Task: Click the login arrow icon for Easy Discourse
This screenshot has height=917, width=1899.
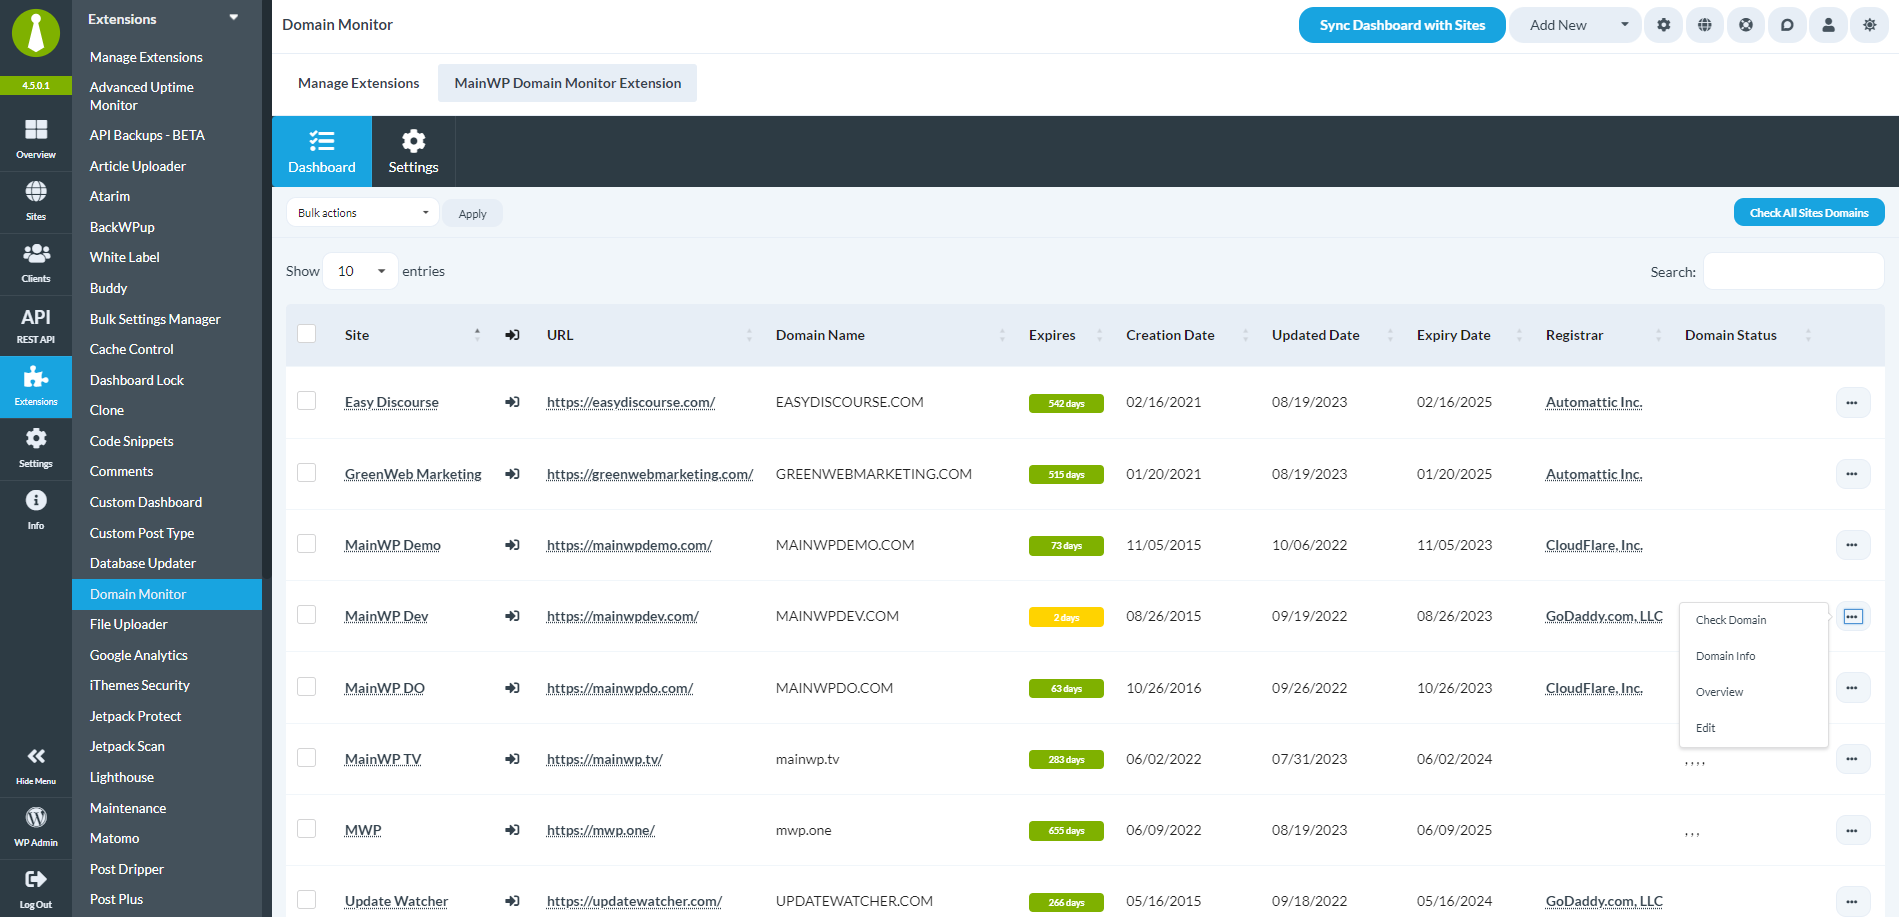Action: coord(512,402)
